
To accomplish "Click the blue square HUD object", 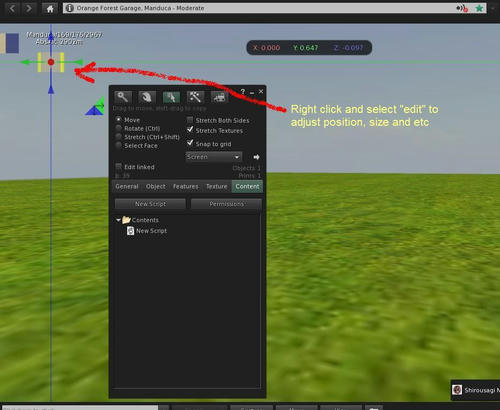I will [12, 43].
